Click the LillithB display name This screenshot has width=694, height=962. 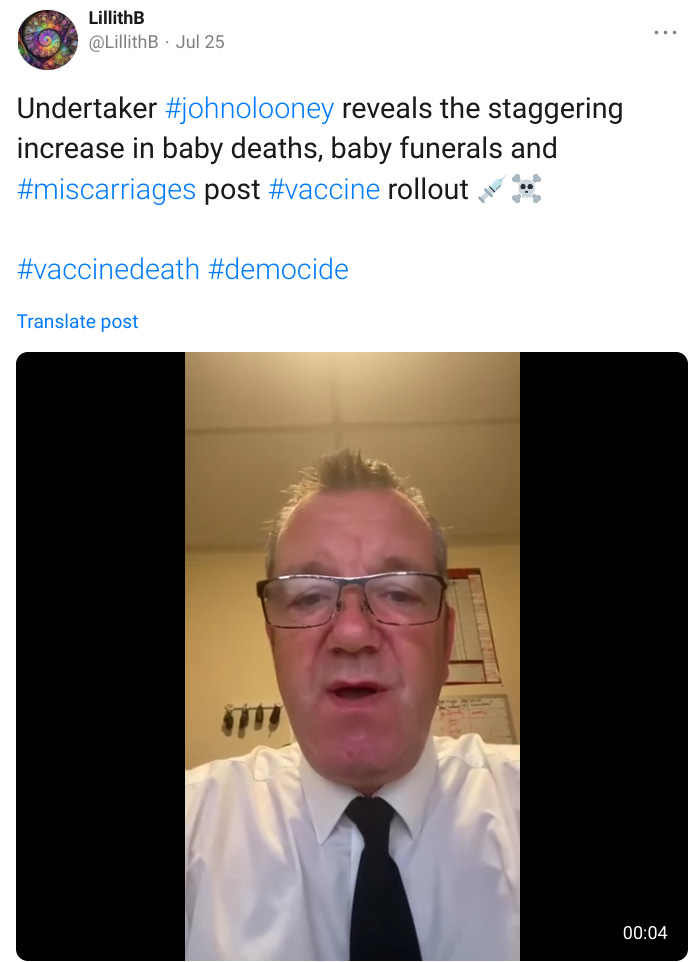coord(116,18)
